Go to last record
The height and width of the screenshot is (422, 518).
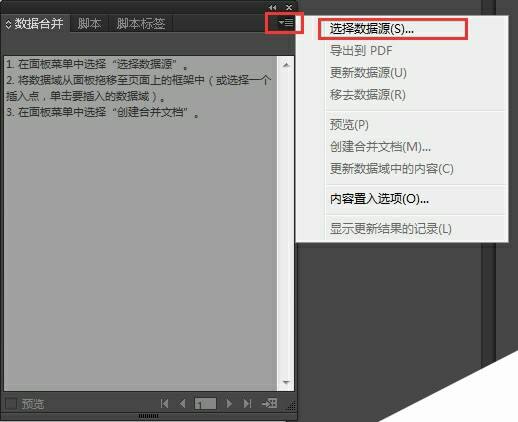(247, 404)
